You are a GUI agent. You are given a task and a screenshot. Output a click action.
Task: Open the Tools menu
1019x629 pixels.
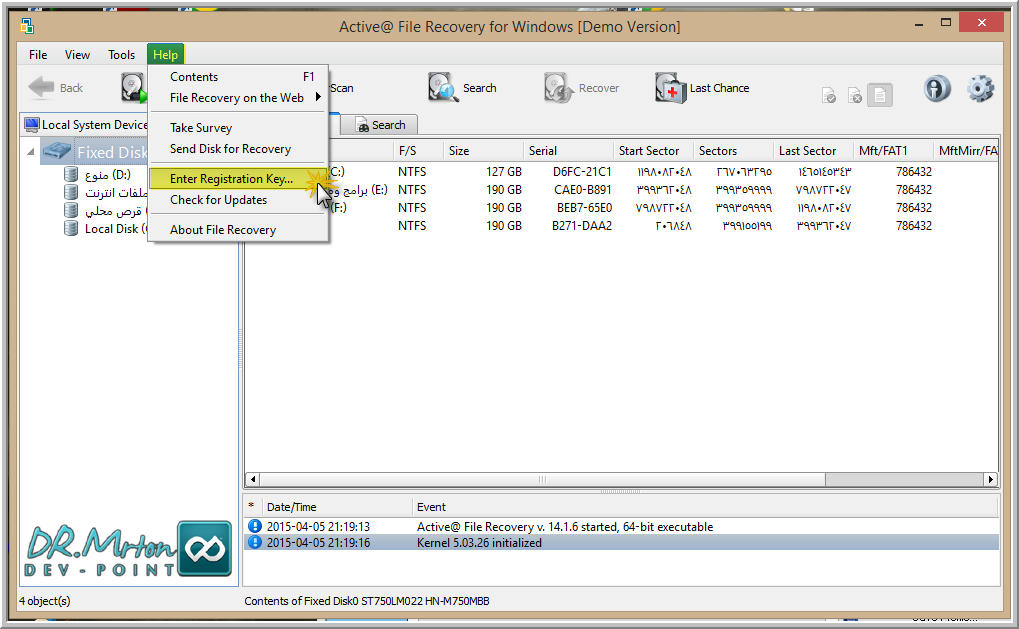tap(122, 55)
